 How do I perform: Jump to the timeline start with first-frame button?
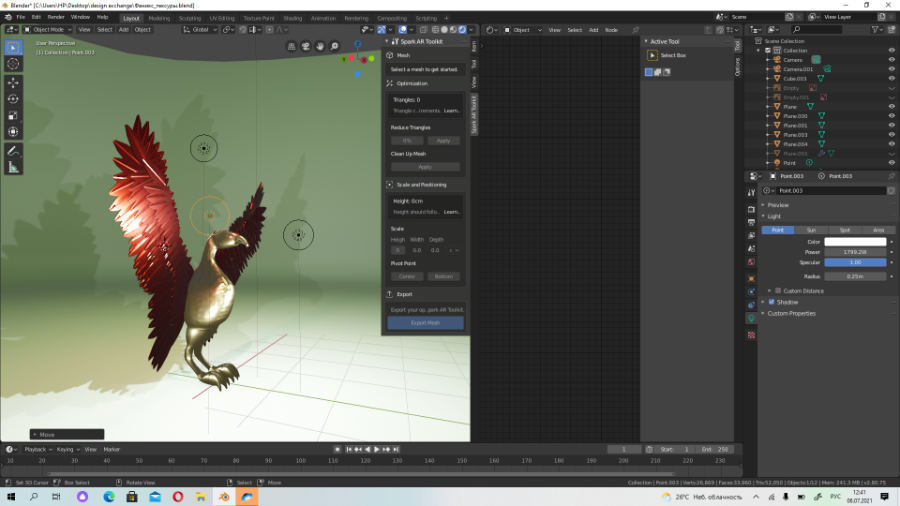348,450
